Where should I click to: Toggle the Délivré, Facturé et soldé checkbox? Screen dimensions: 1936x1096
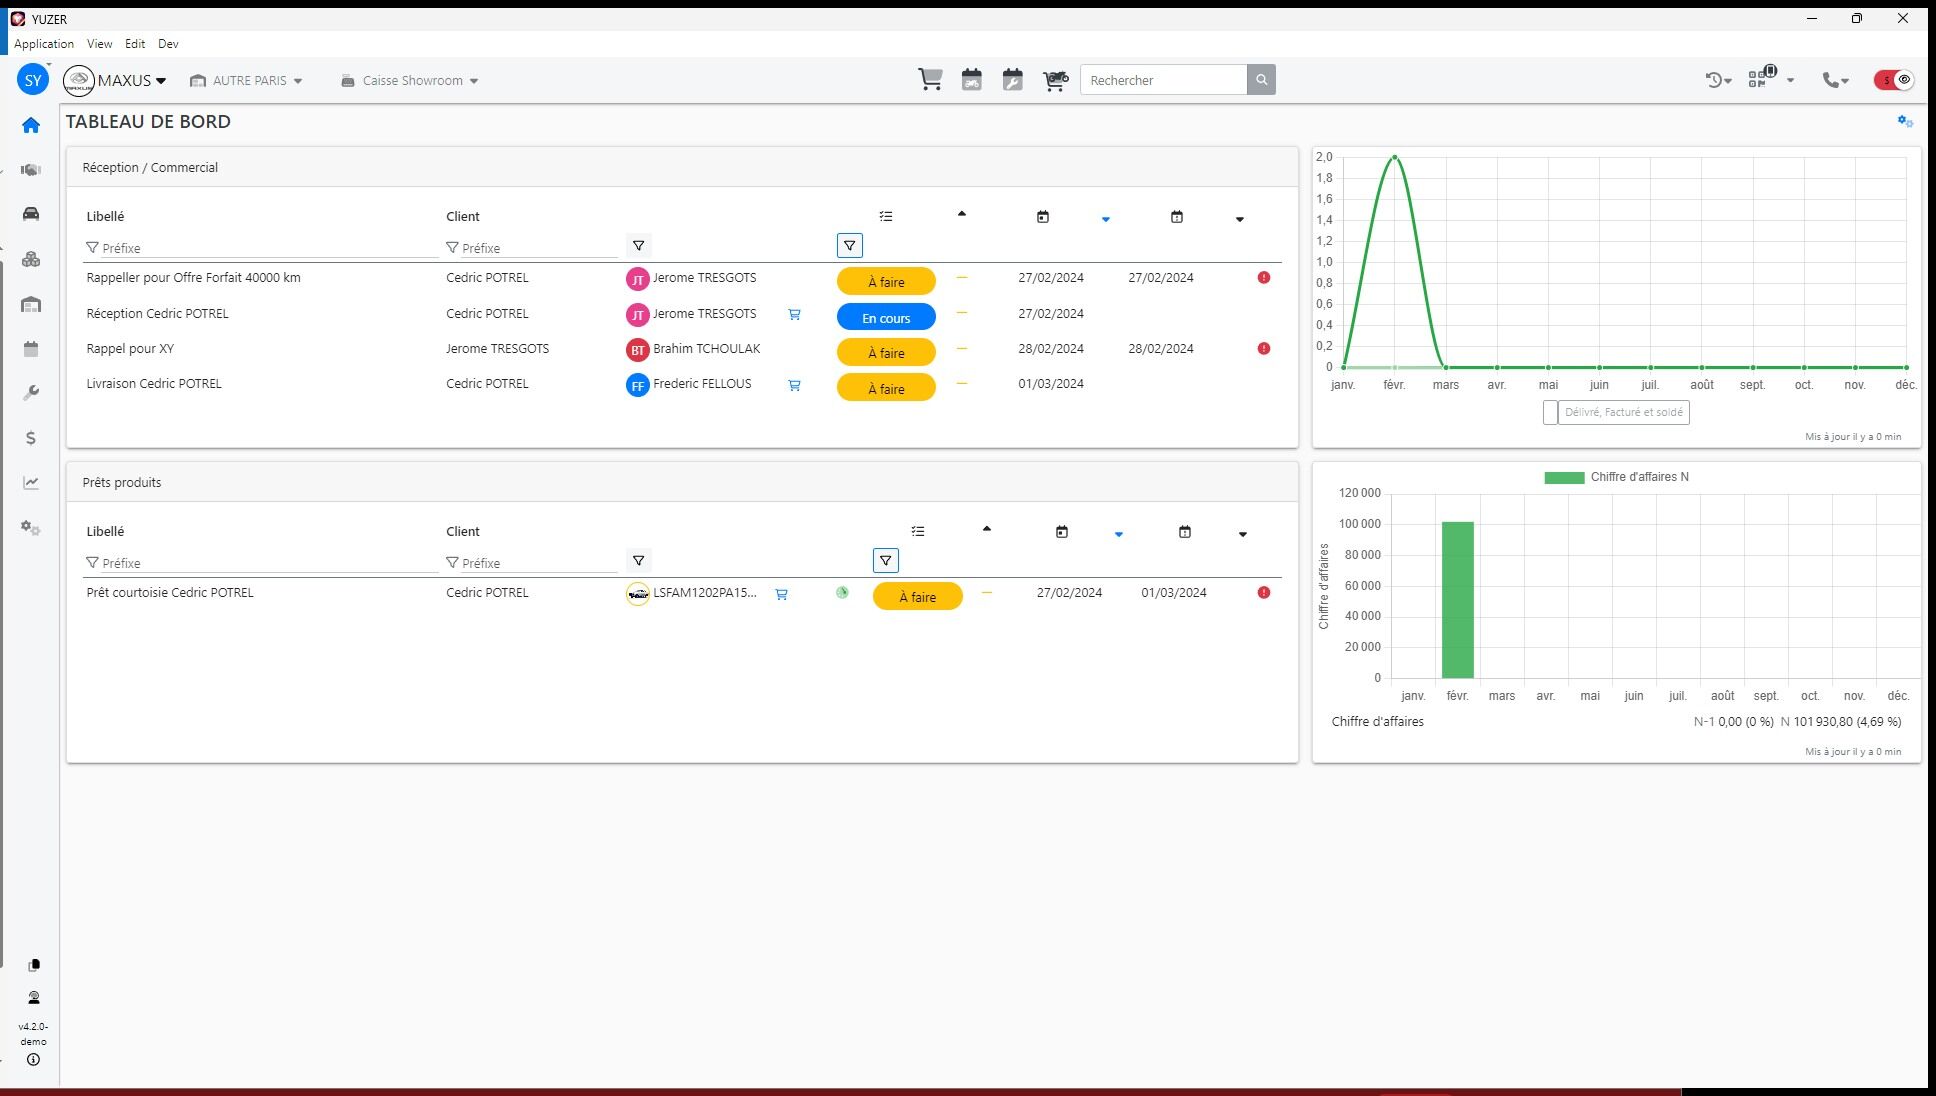(1550, 412)
